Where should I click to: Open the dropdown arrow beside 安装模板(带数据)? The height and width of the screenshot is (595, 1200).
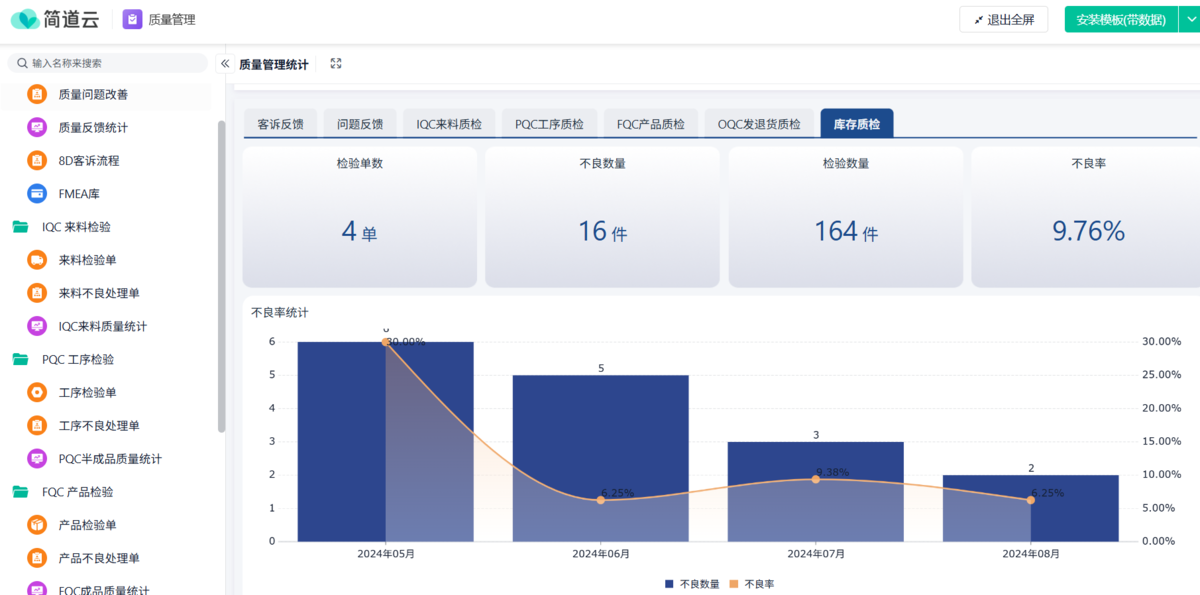point(1189,19)
